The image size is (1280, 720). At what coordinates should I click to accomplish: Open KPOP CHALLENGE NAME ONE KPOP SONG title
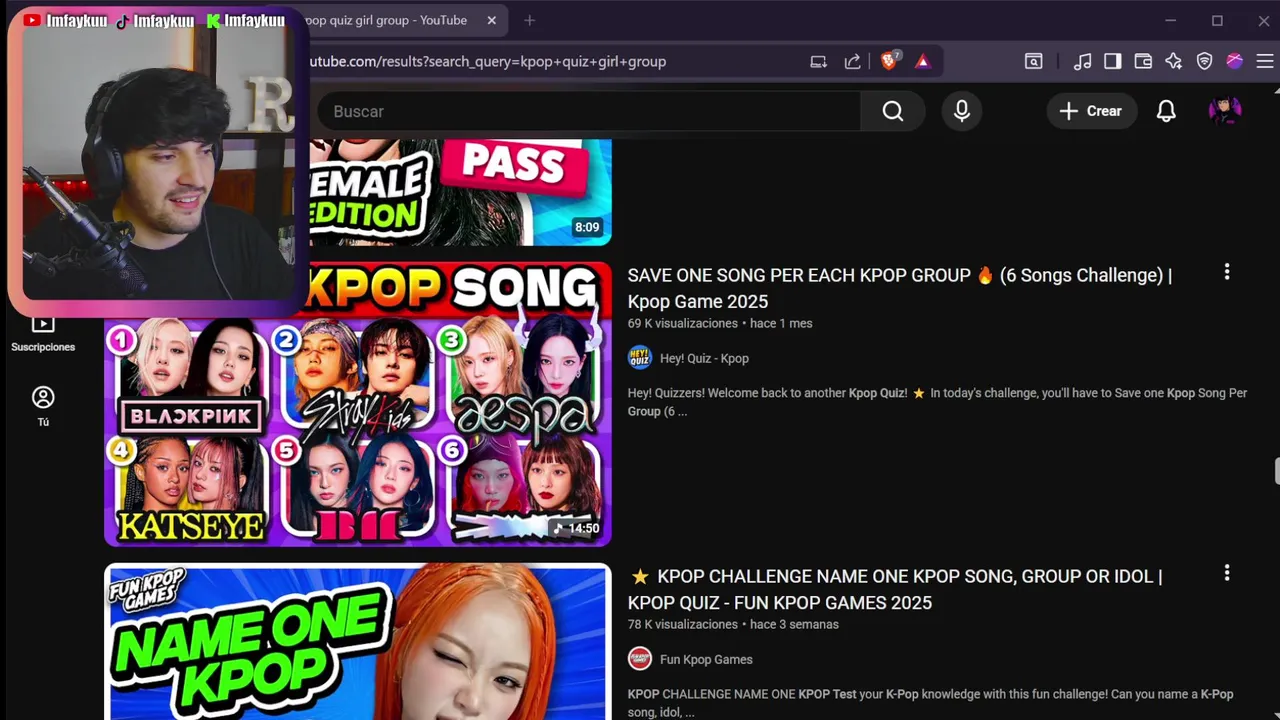pos(895,589)
